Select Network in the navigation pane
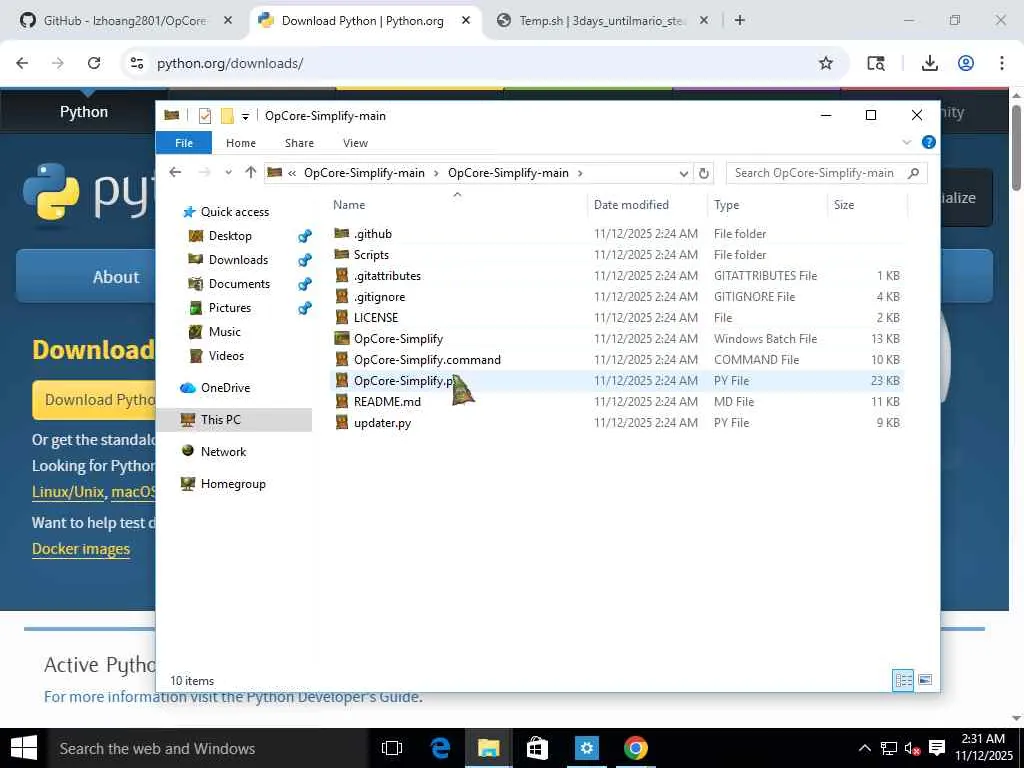The image size is (1024, 768). (223, 451)
